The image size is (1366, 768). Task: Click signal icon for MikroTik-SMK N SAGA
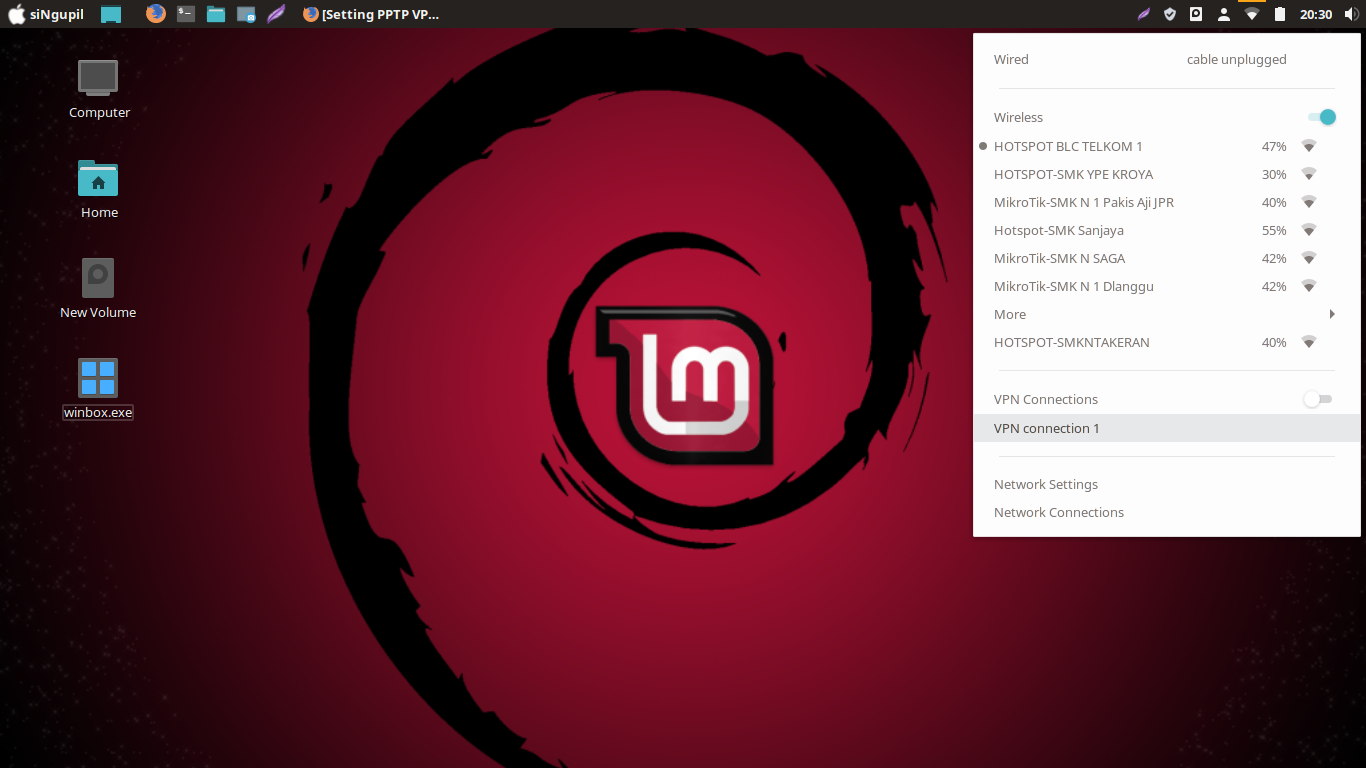click(1308, 258)
